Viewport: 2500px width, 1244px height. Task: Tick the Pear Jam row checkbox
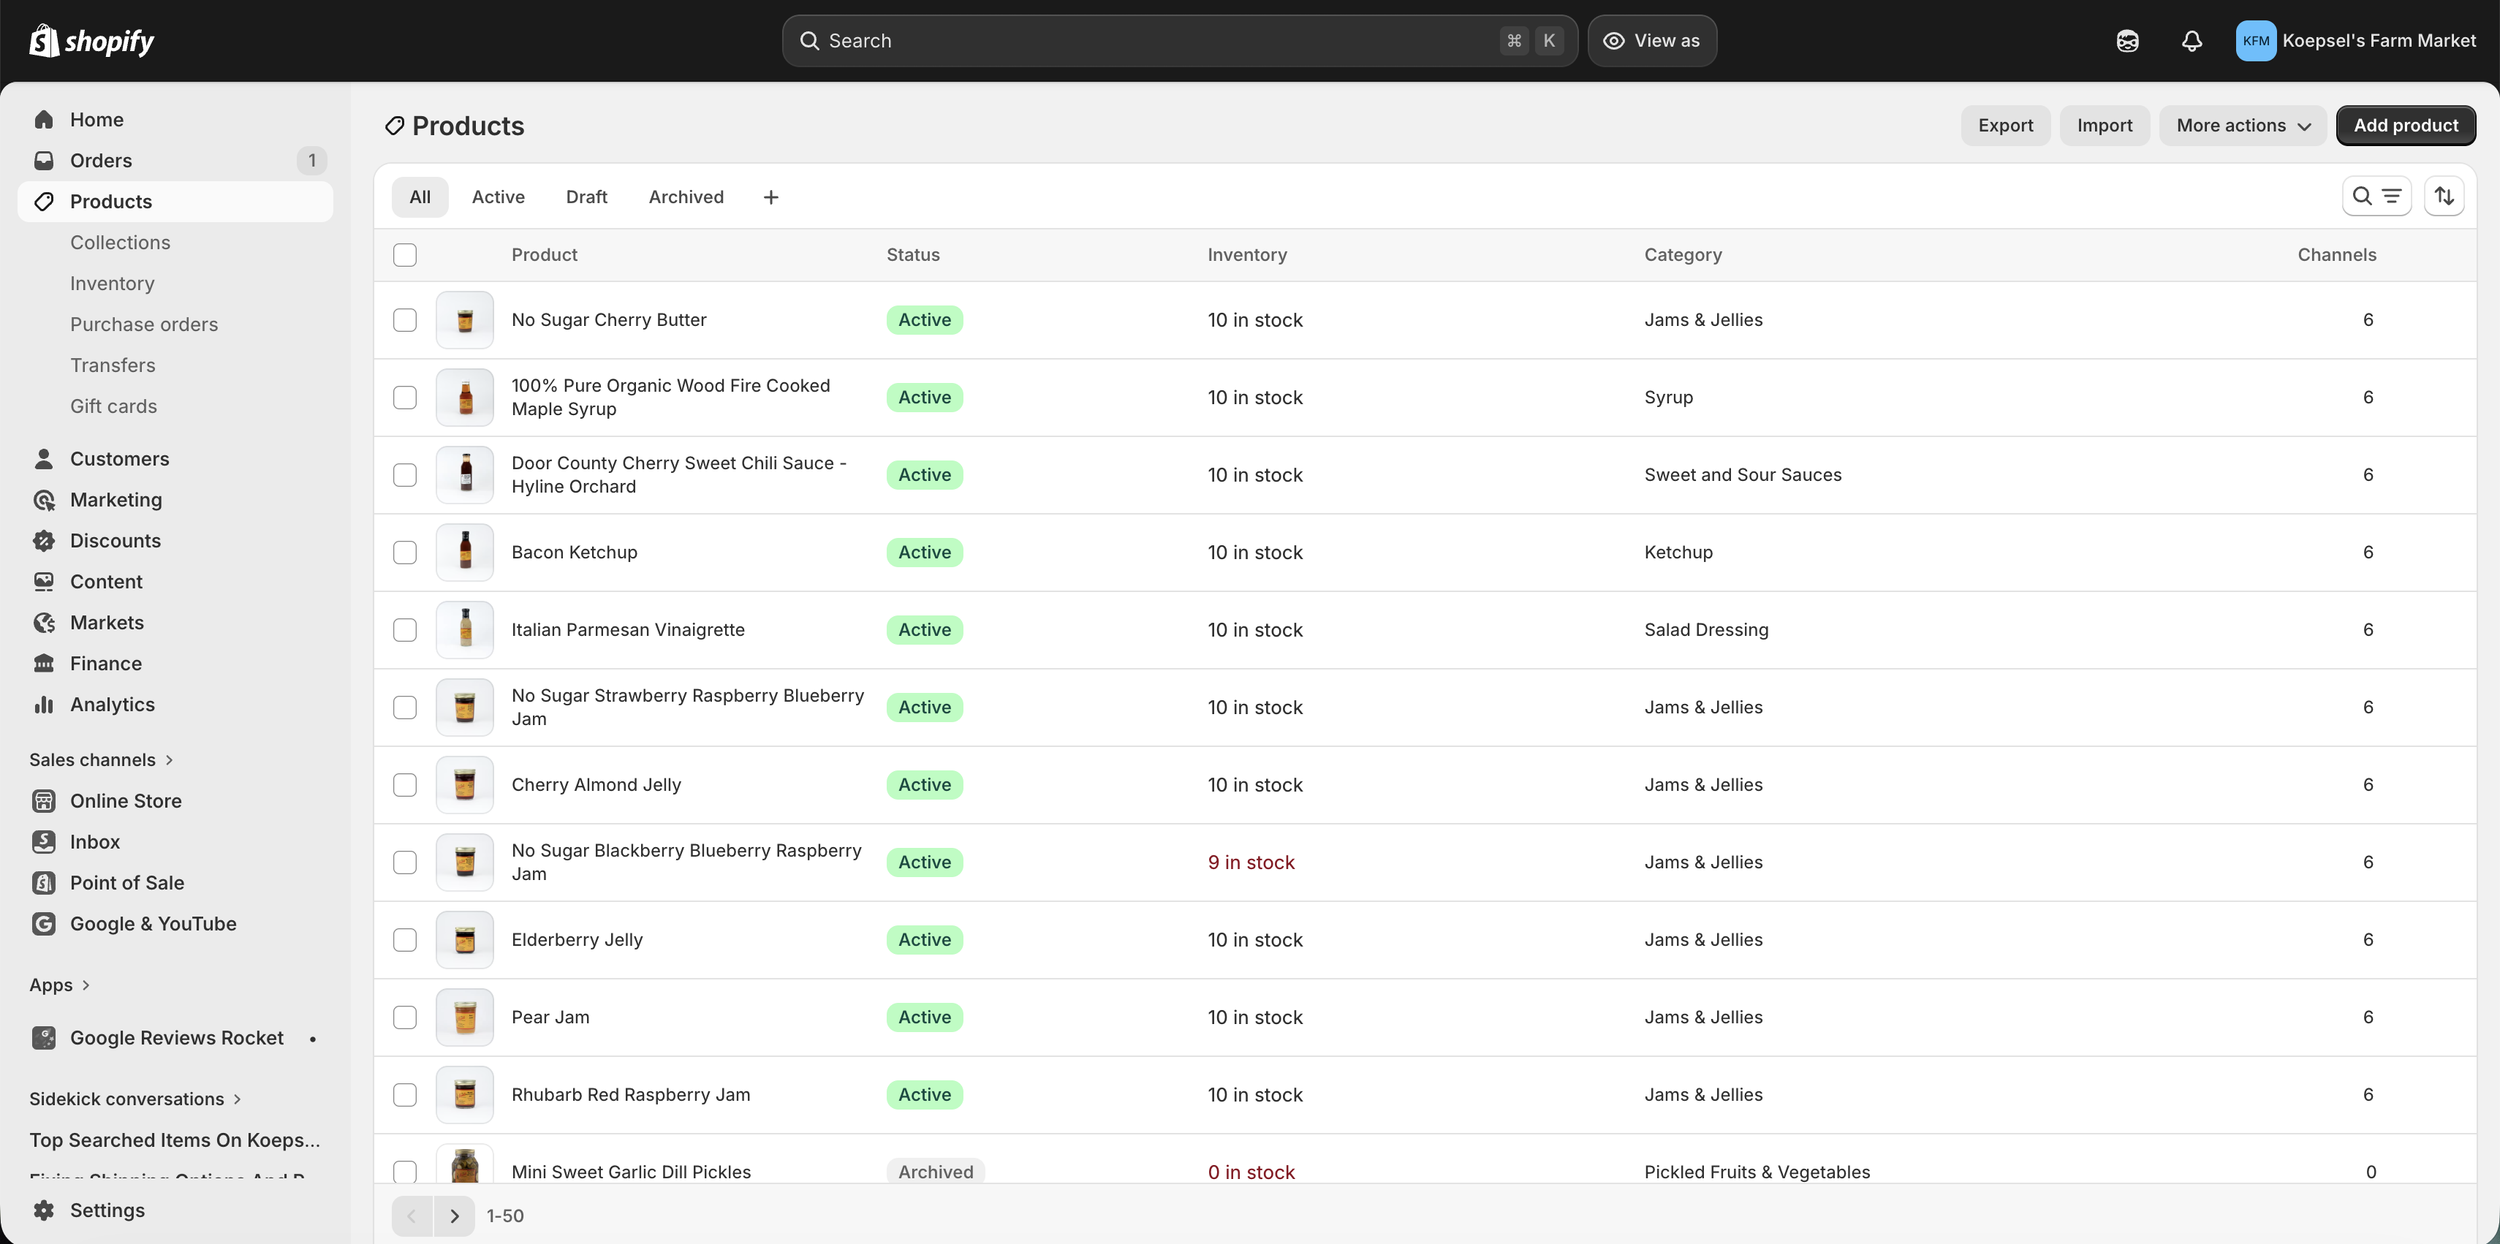405,1017
